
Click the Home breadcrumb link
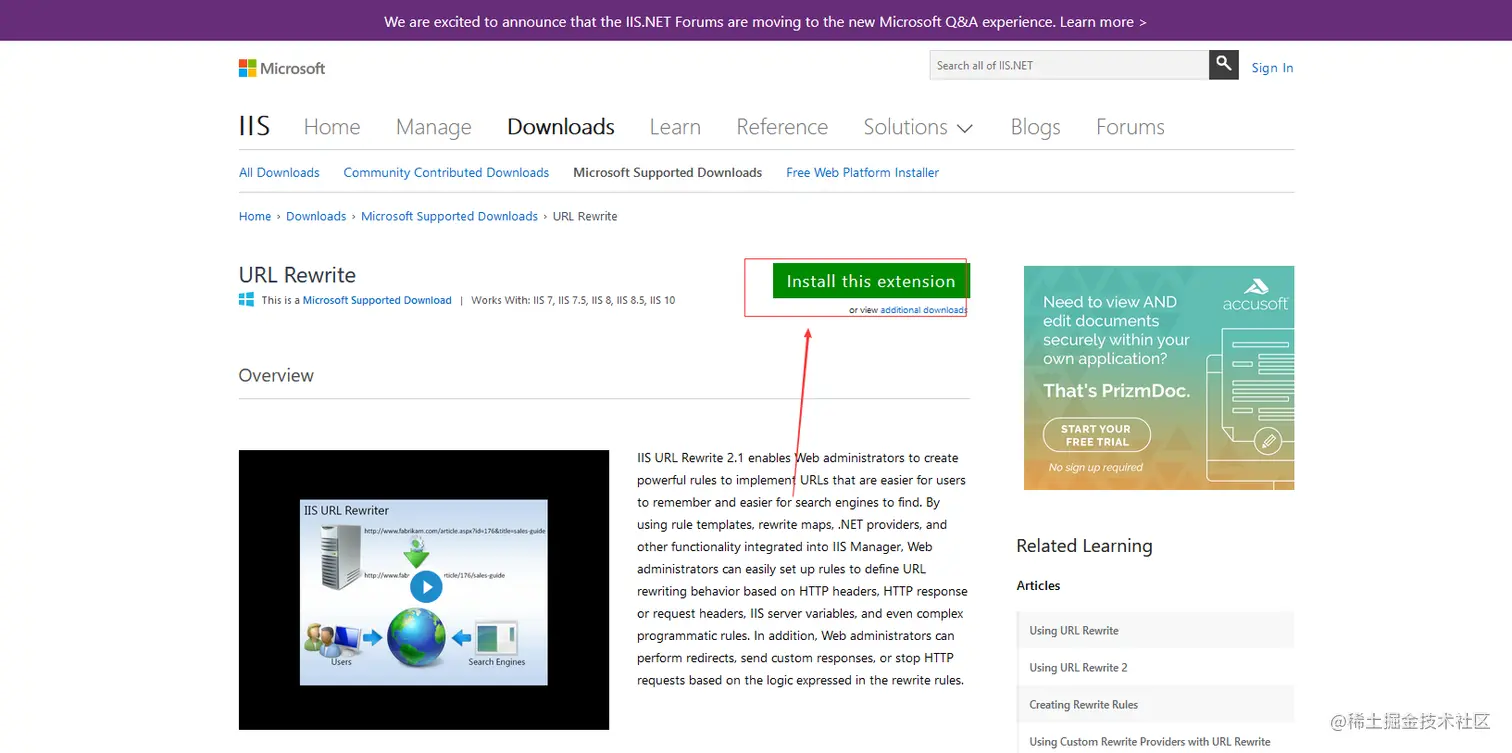[x=255, y=216]
